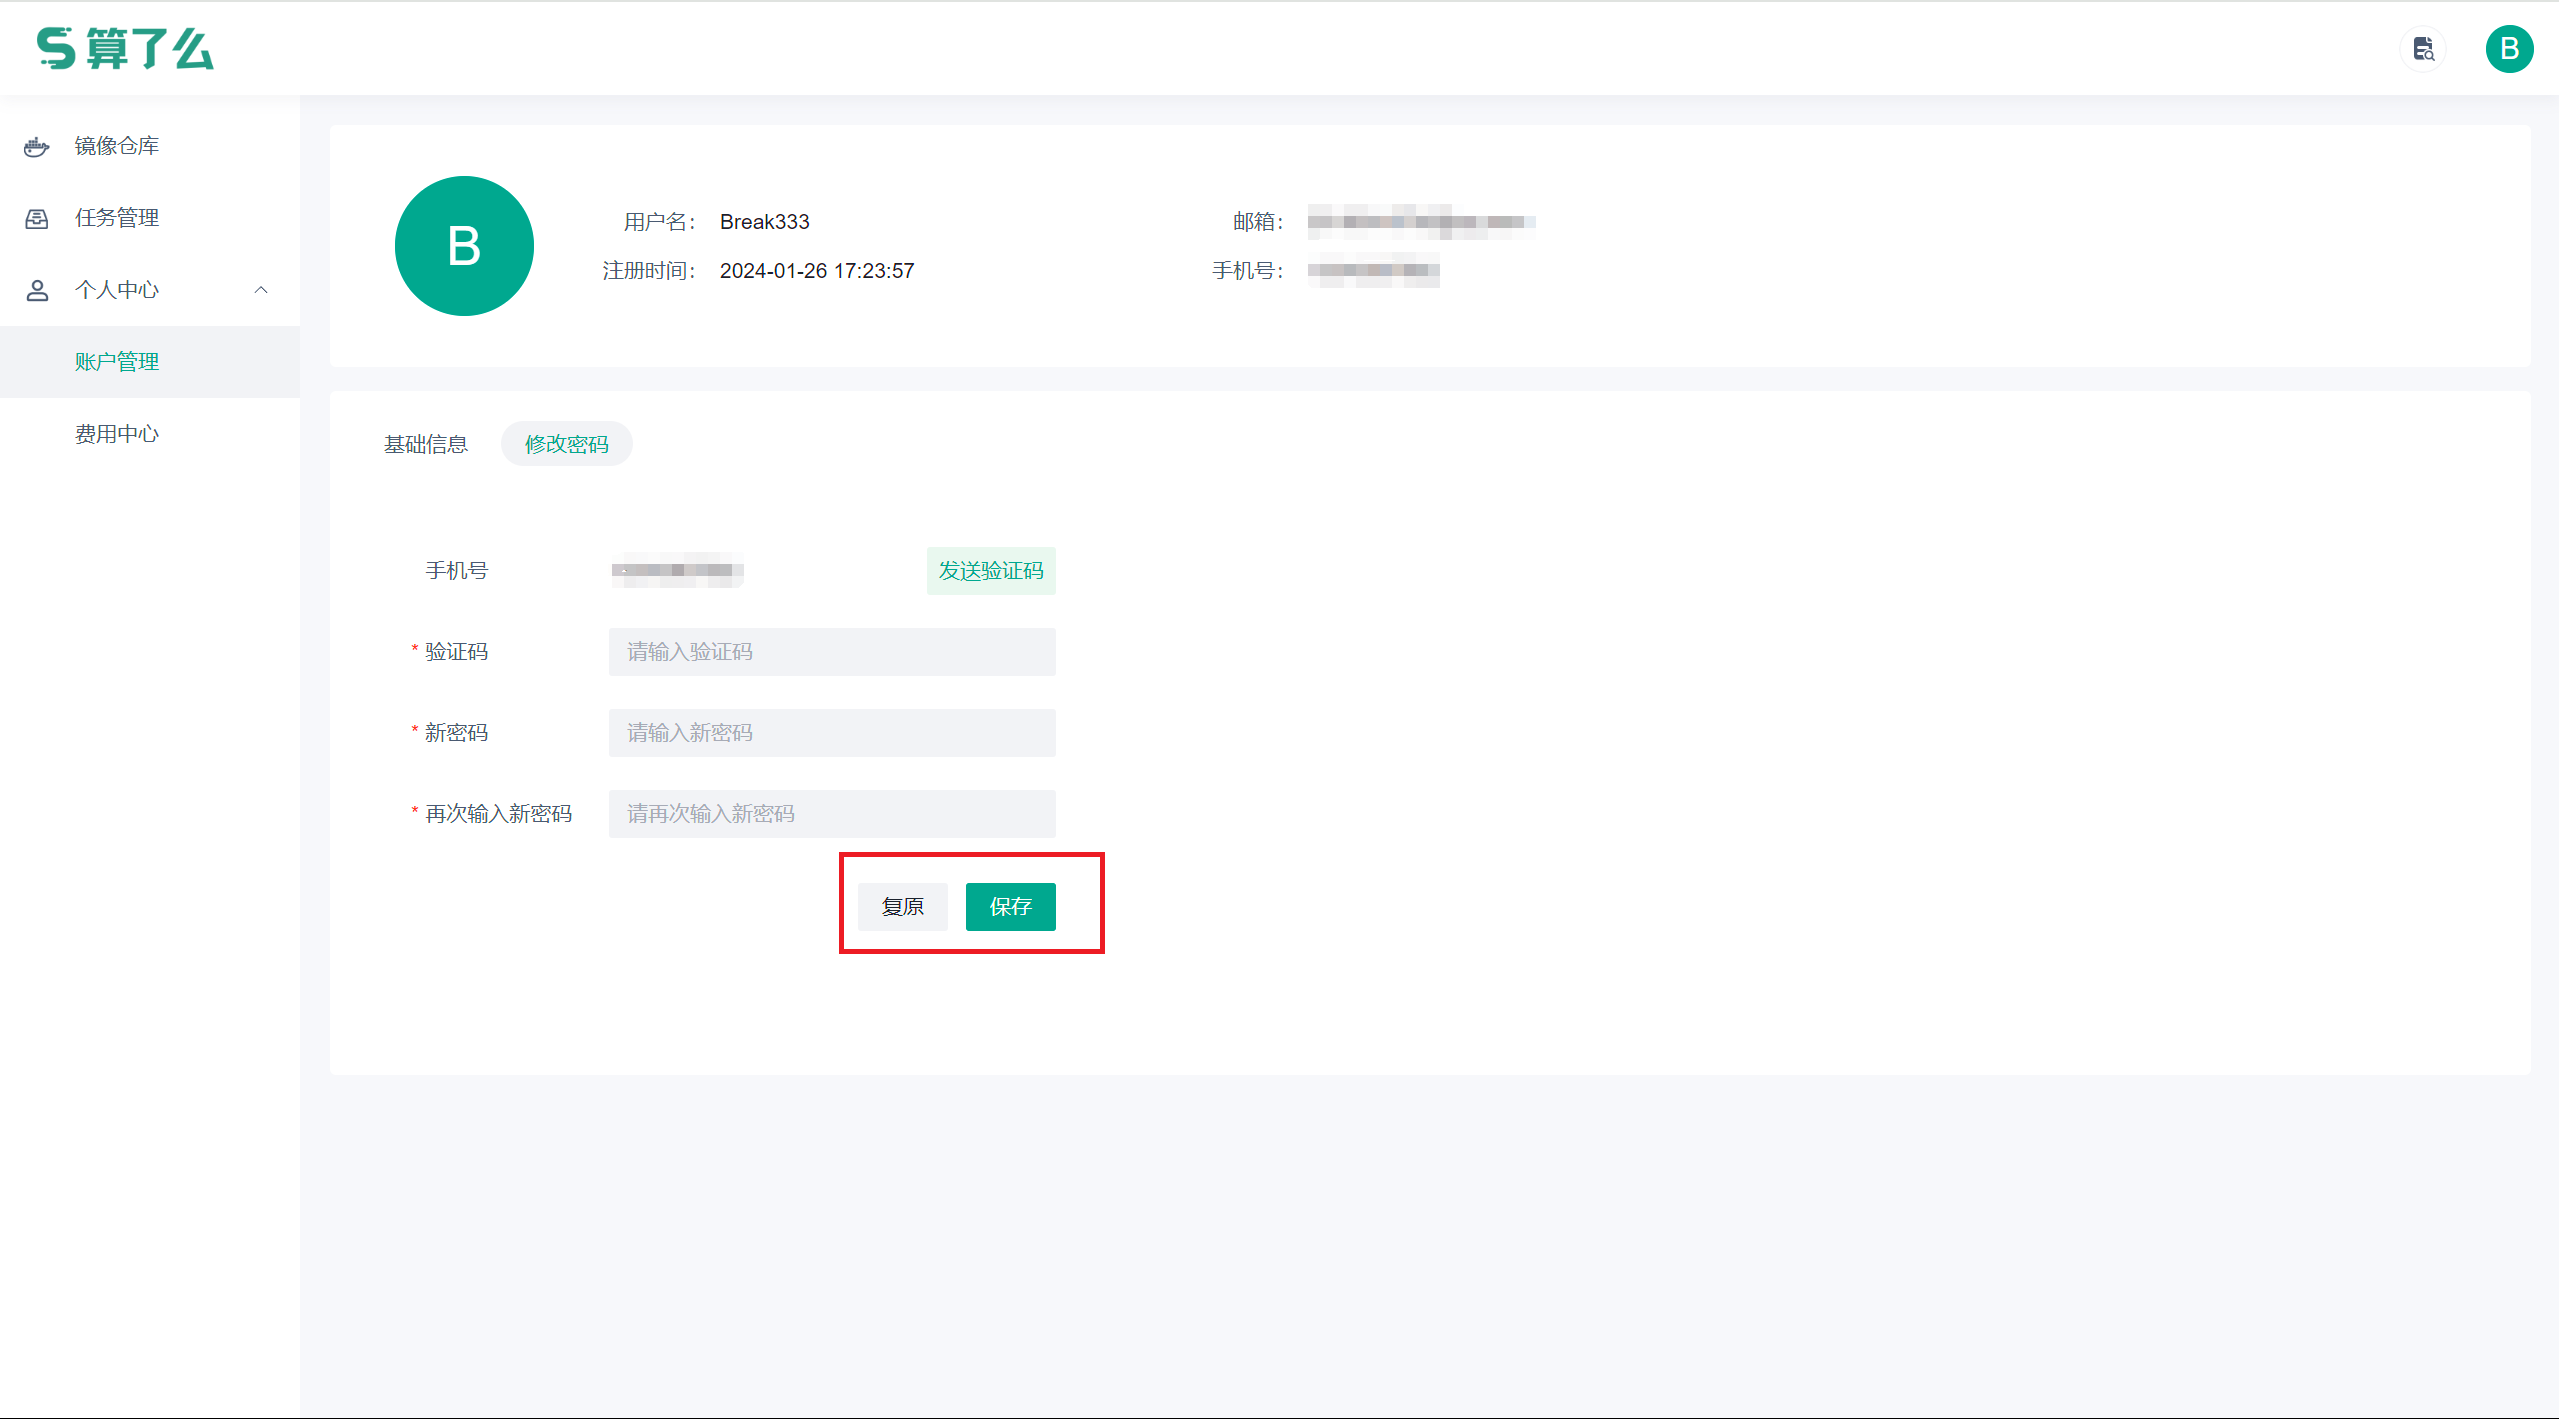Click the large profile avatar with letter B
This screenshot has height=1419, width=2559.
[x=463, y=245]
